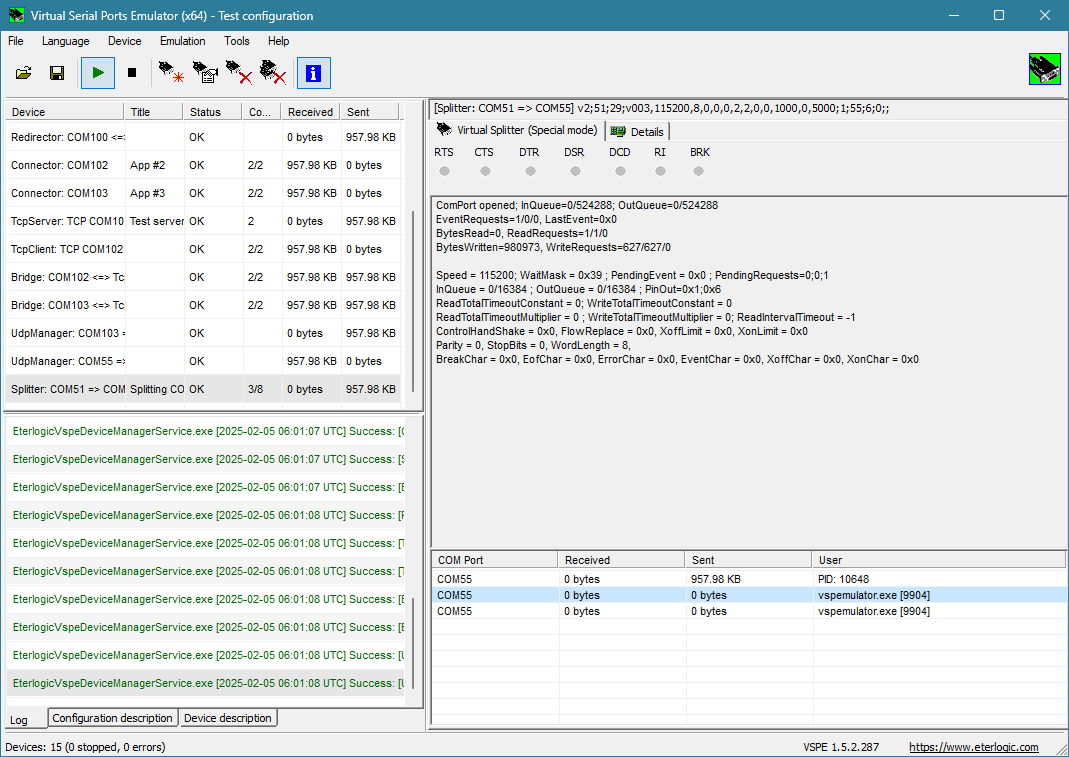Delete the selected device with the single red X icon
The image size is (1069, 757).
(239, 73)
